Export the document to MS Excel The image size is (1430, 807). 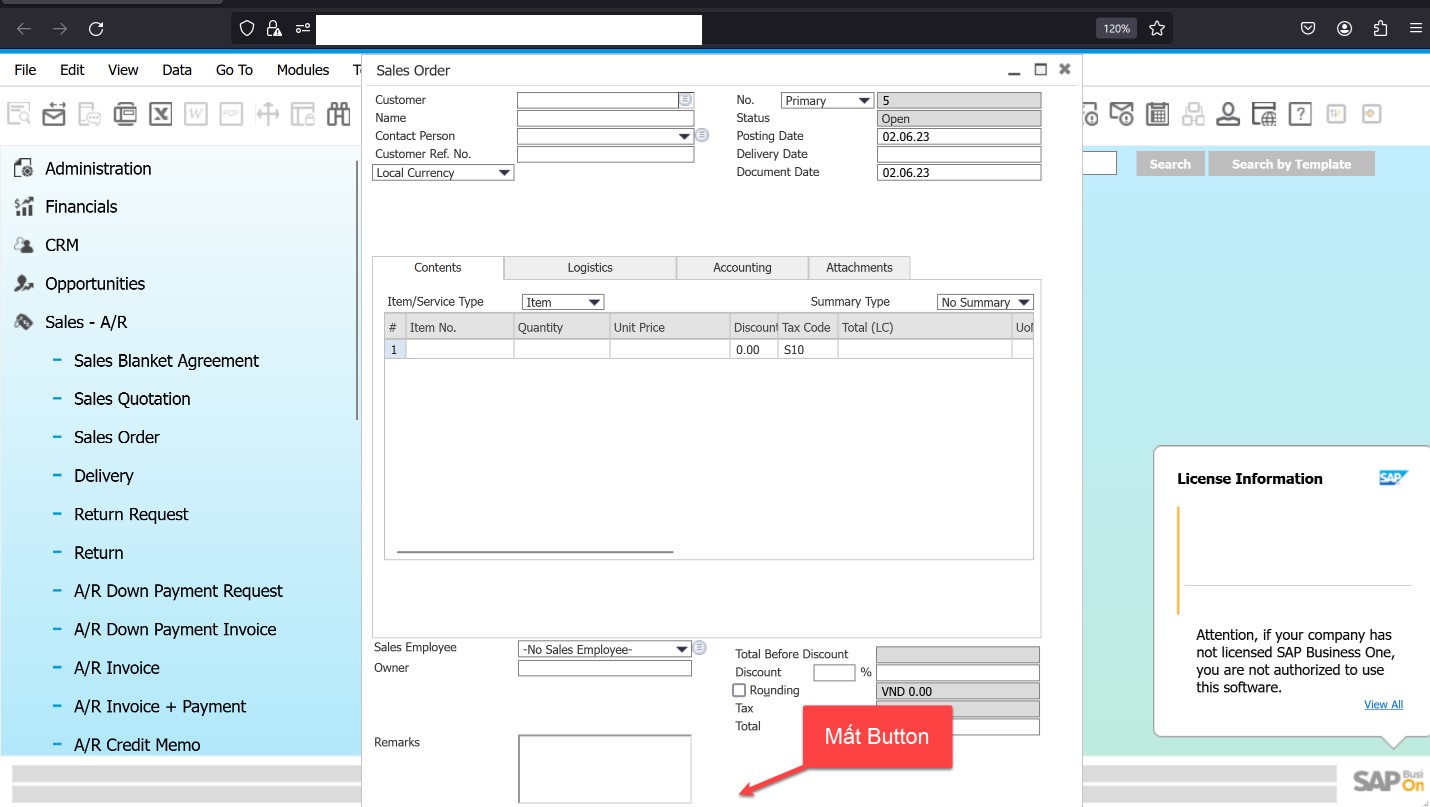coord(160,113)
